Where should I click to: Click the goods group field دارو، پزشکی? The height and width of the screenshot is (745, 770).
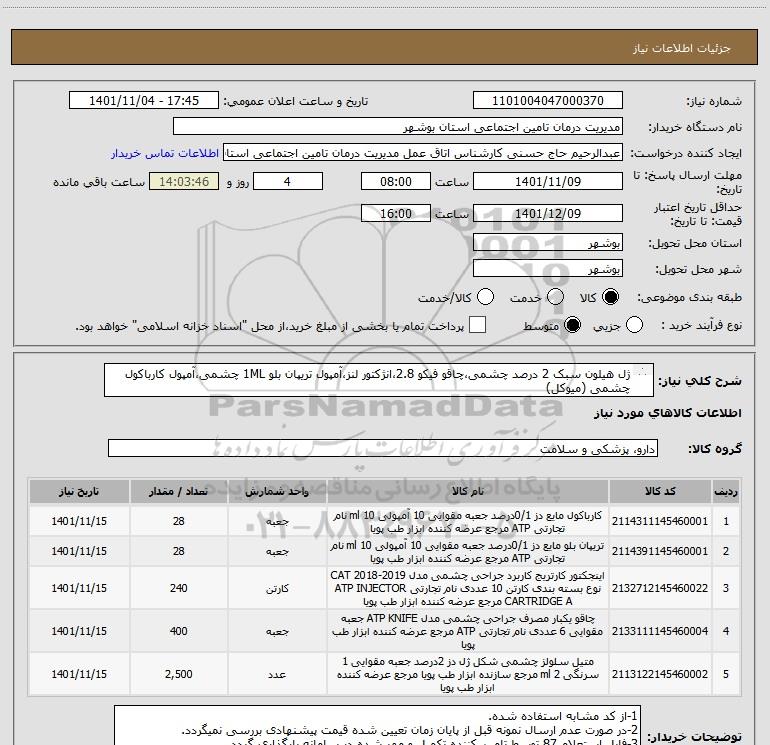[383, 448]
